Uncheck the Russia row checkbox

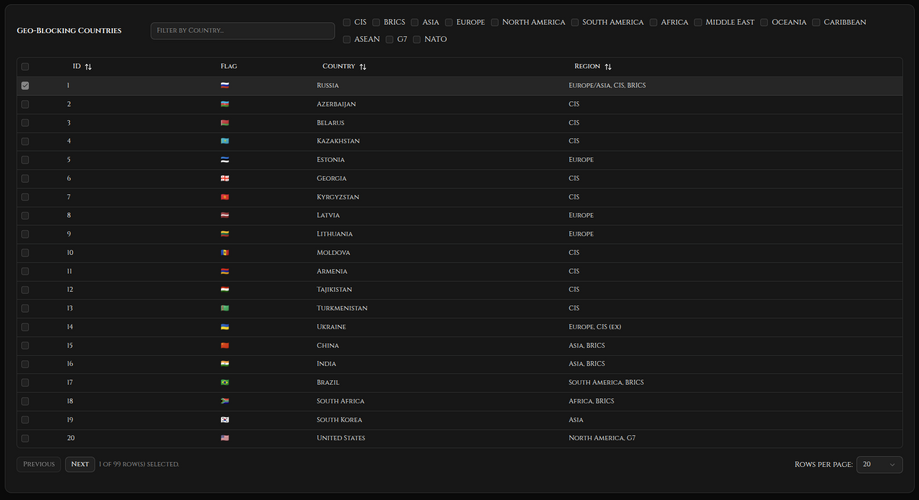25,86
